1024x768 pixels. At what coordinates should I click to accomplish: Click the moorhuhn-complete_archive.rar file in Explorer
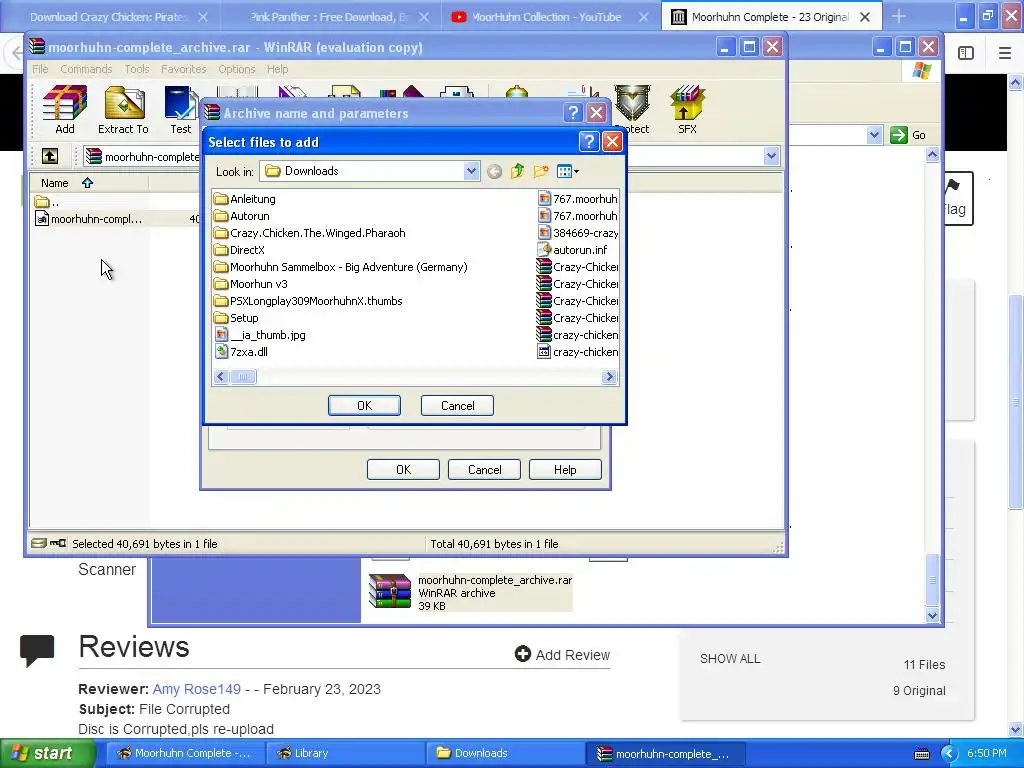470,592
